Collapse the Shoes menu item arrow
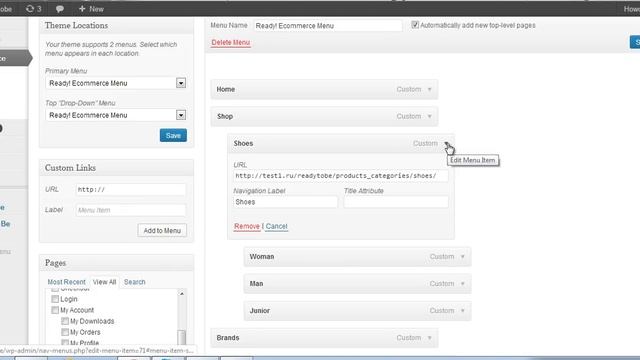The width and height of the screenshot is (640, 360). 446,144
